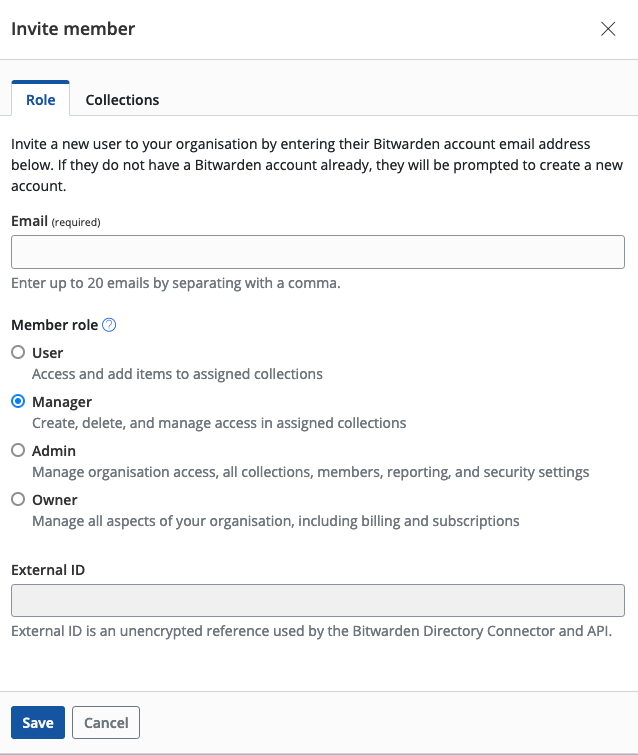Click the Manager role label text
This screenshot has height=755, width=638.
point(62,402)
